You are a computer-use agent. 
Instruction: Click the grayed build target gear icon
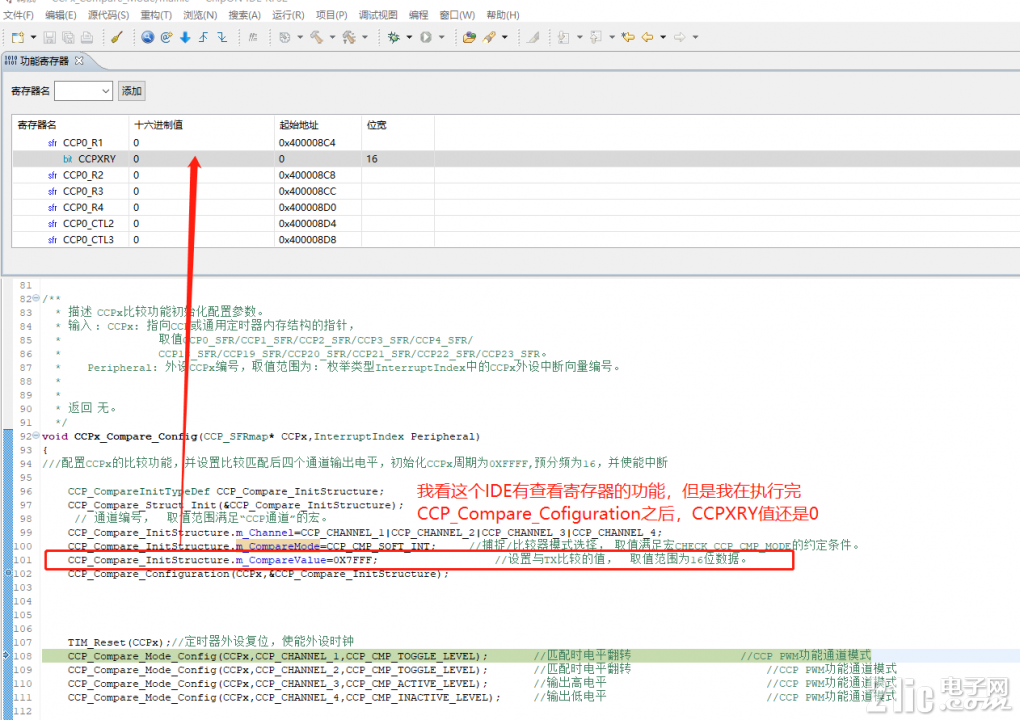284,38
